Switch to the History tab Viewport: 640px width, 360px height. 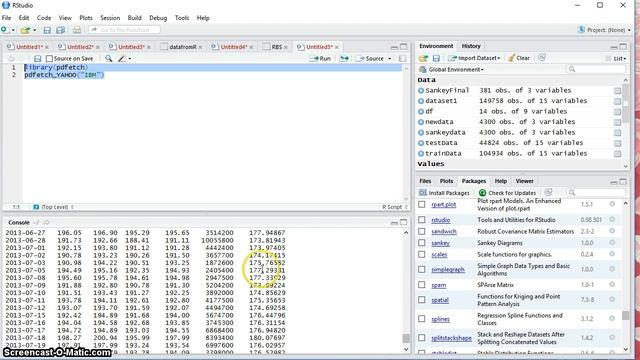471,46
